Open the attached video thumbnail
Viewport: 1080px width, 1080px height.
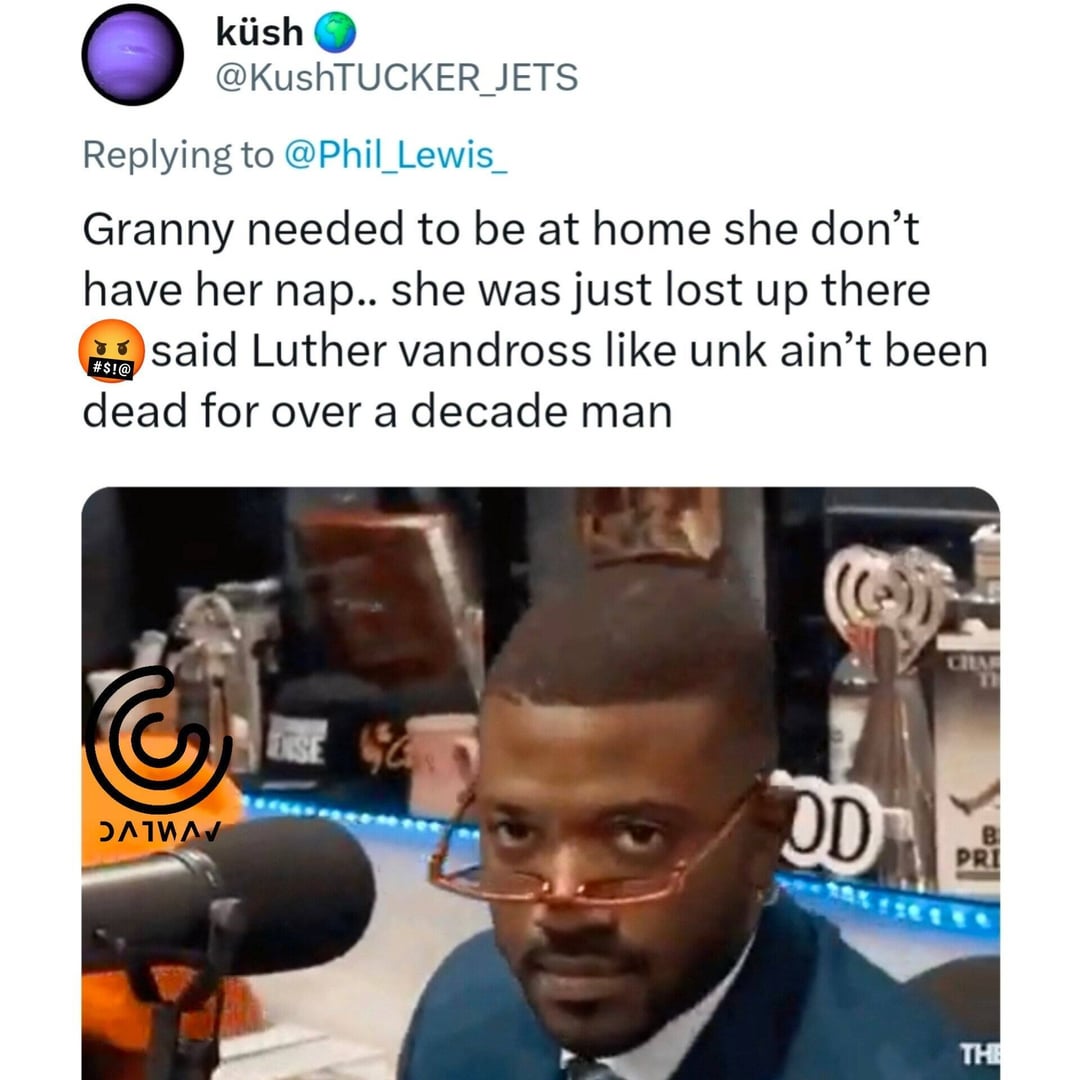tap(541, 783)
